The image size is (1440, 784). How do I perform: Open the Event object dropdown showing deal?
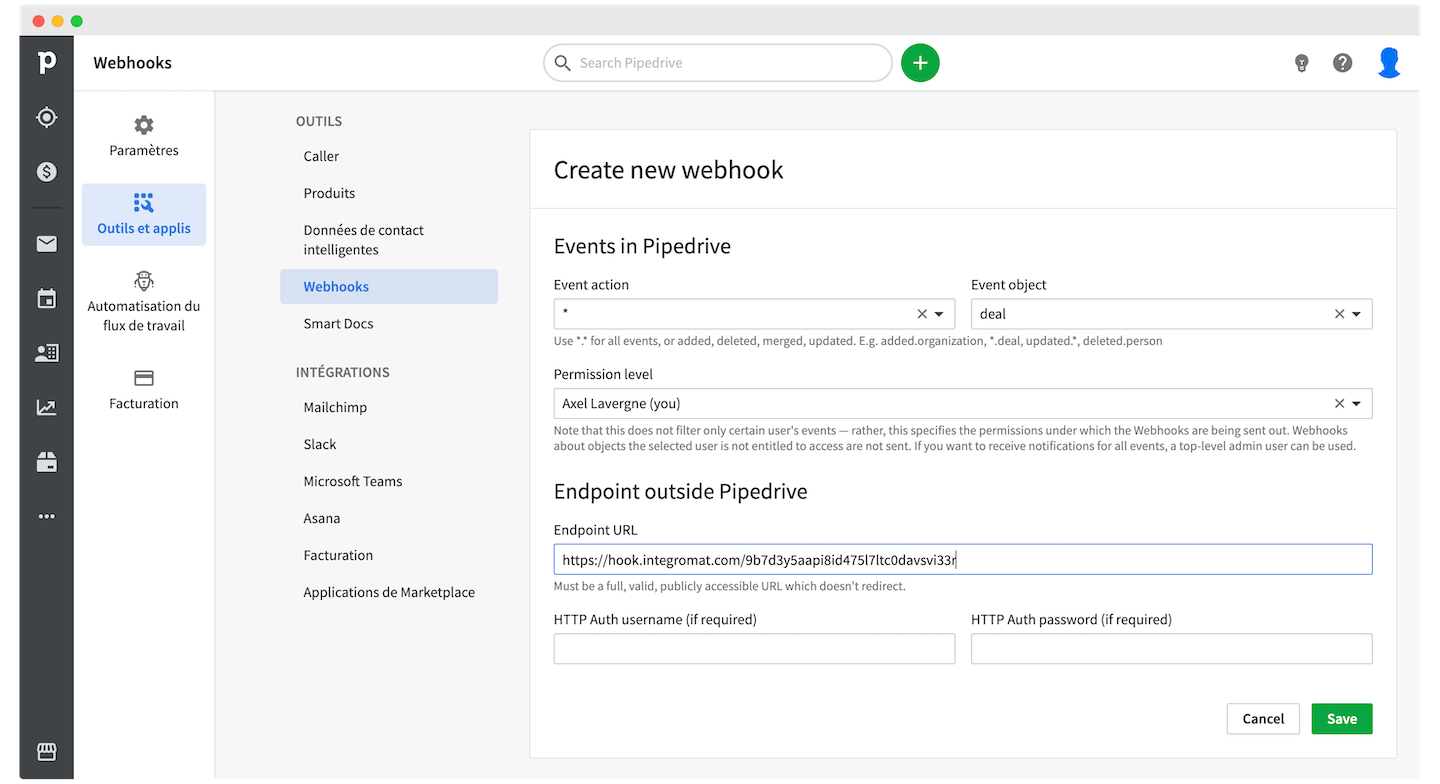[1355, 313]
